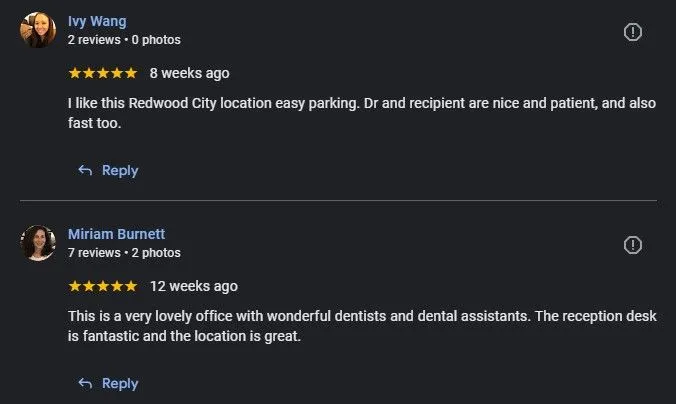676x404 pixels.
Task: Click the "7 reviews • 2 photos" text
Action: (124, 253)
